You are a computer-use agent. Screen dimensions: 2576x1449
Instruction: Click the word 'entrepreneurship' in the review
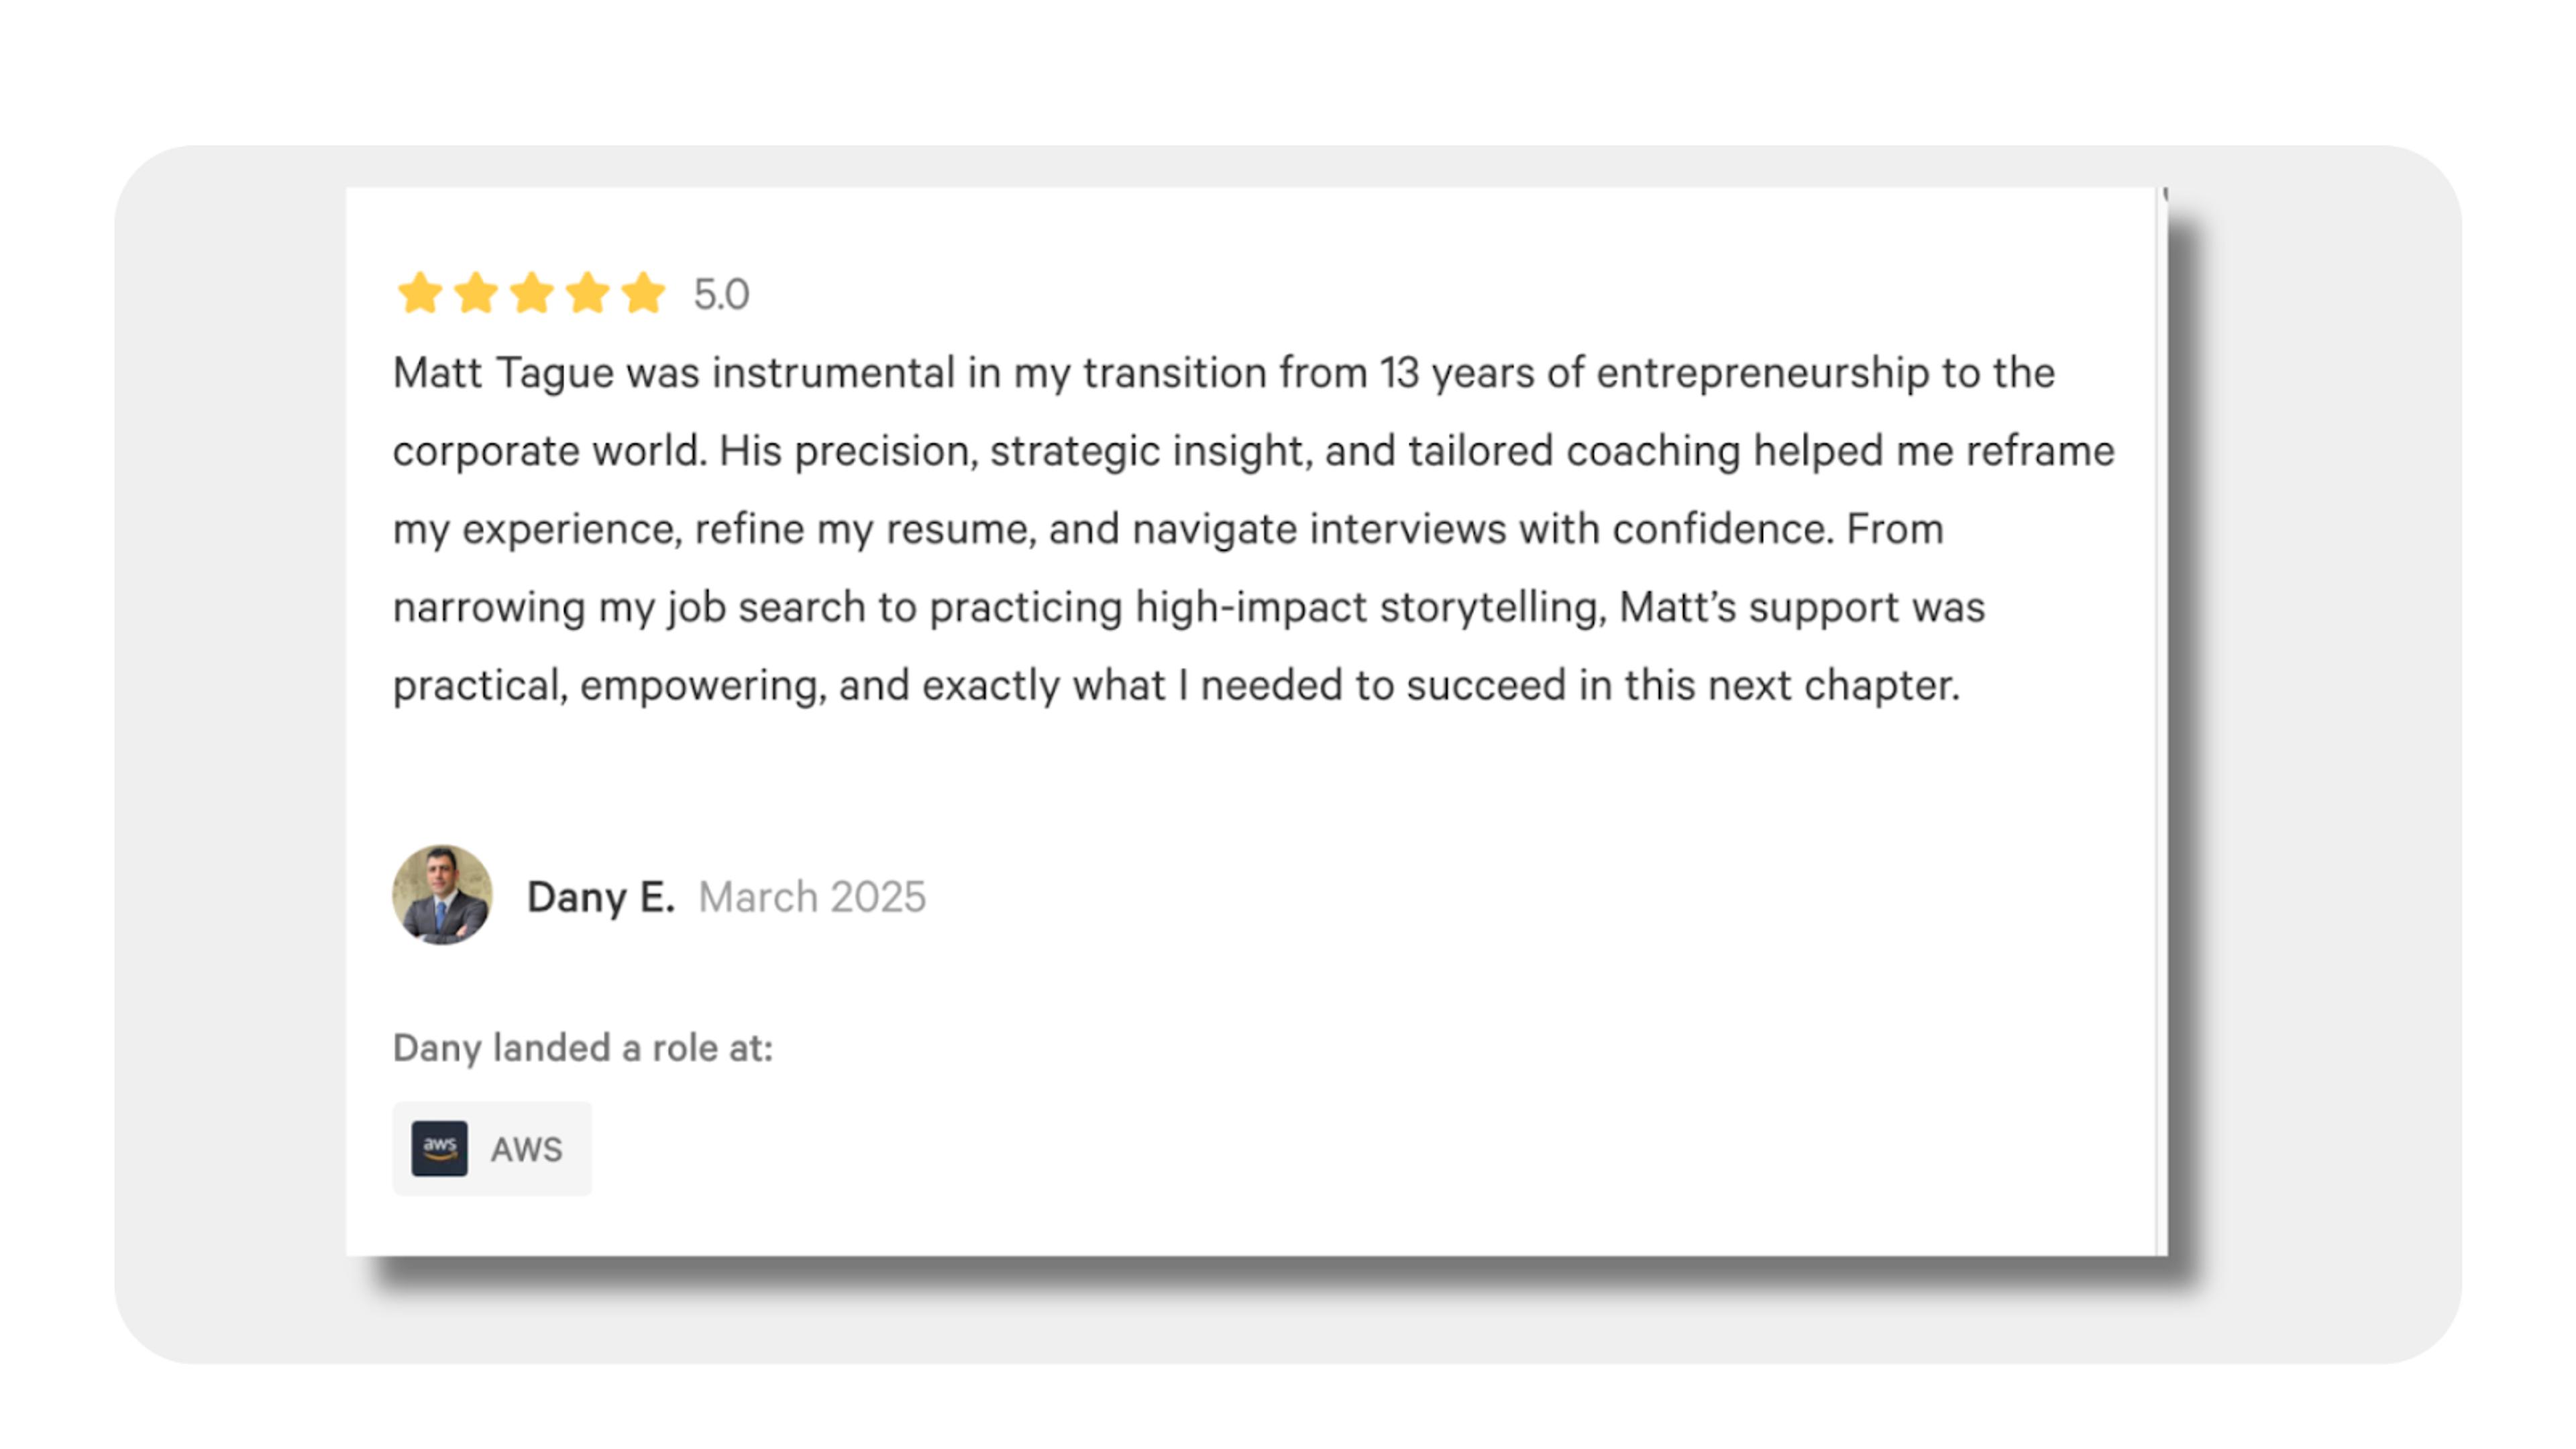pos(1763,373)
